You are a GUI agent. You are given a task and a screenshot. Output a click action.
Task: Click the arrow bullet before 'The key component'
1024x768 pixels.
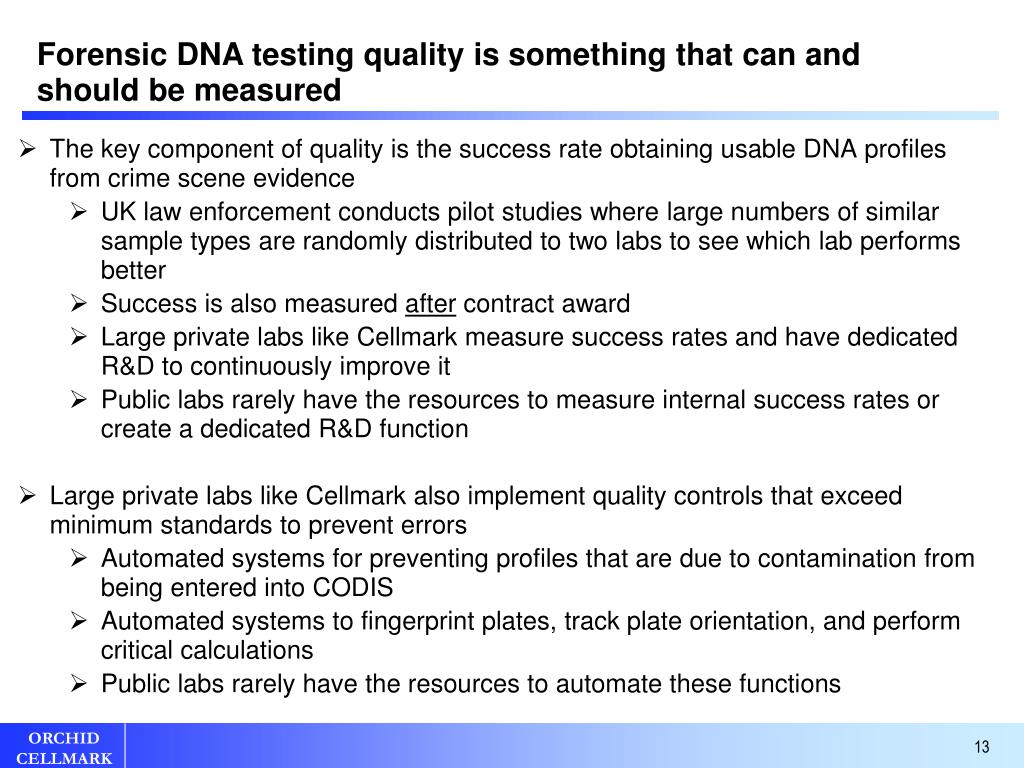point(27,149)
